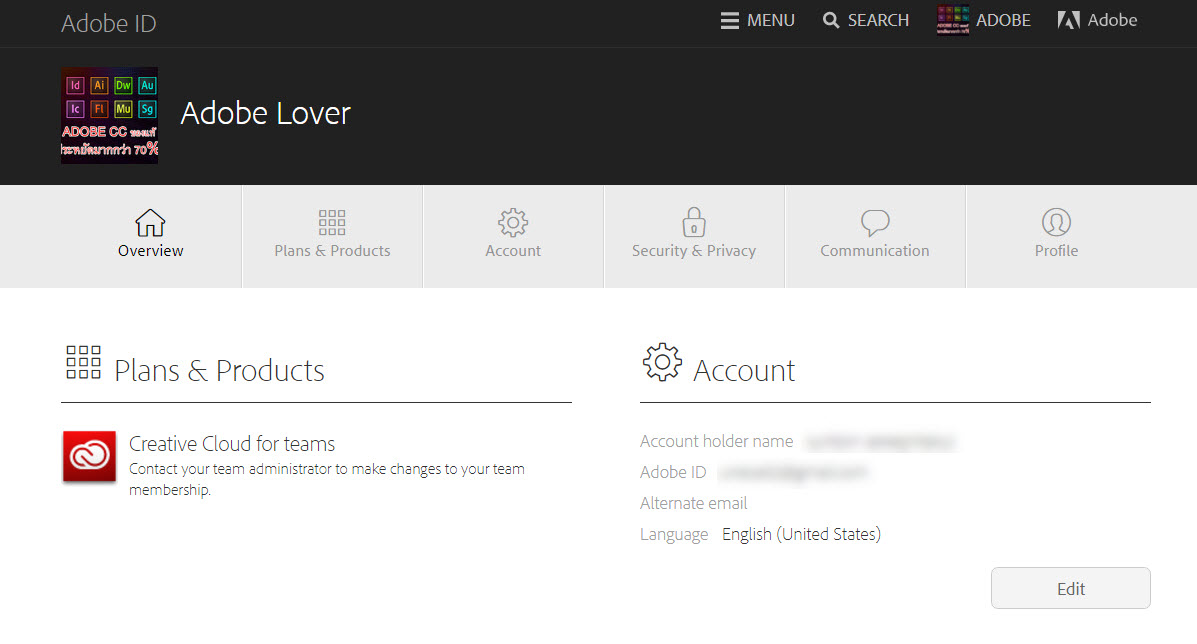The image size is (1197, 644).
Task: Click the blurred Adobe ID email value
Action: pyautogui.click(x=793, y=472)
